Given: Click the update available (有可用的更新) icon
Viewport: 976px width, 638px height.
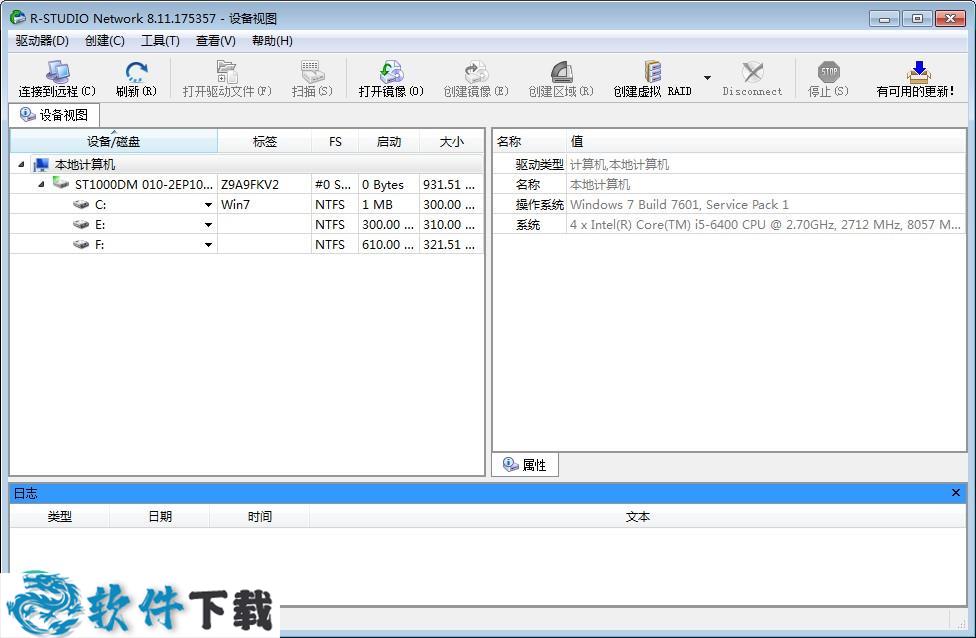Looking at the screenshot, I should 916,73.
